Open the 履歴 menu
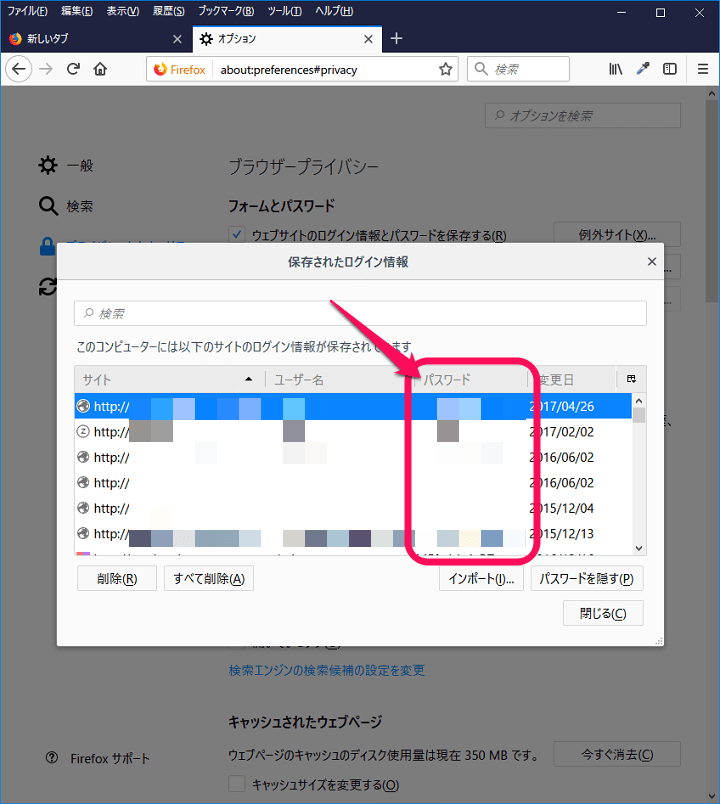Screen dimensions: 720x804 (169, 11)
